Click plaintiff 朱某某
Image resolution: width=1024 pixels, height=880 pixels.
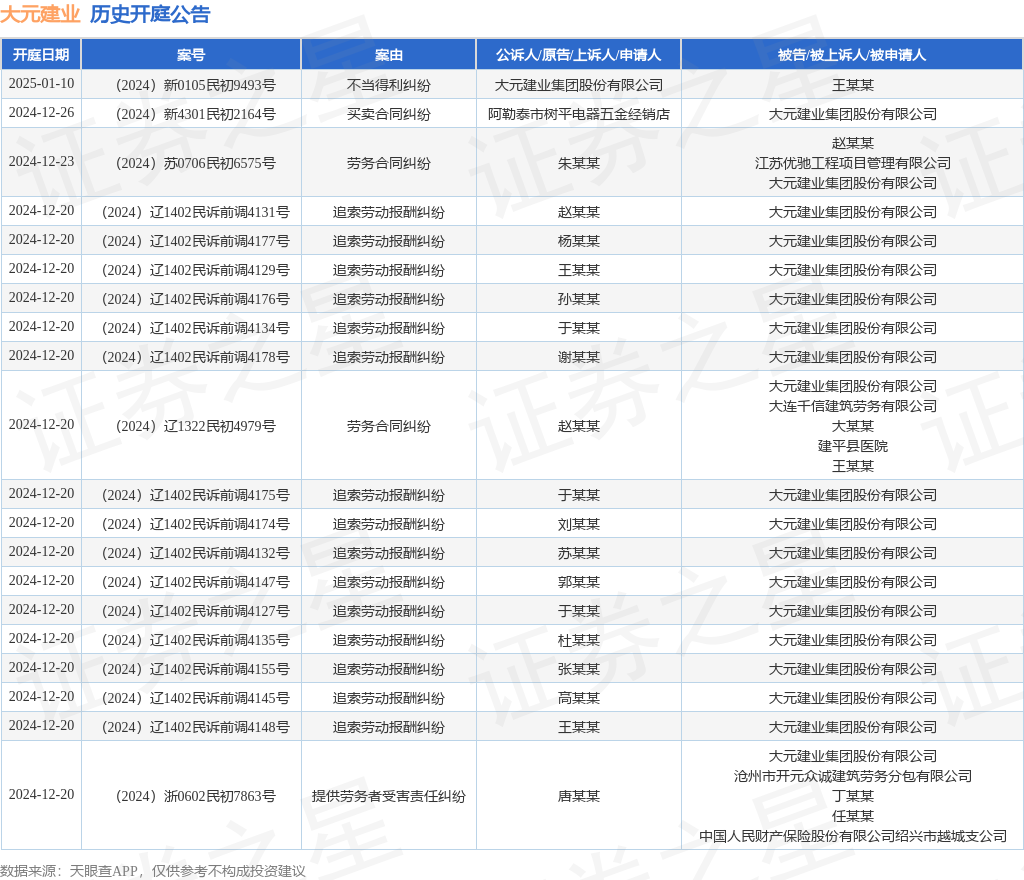coord(579,163)
